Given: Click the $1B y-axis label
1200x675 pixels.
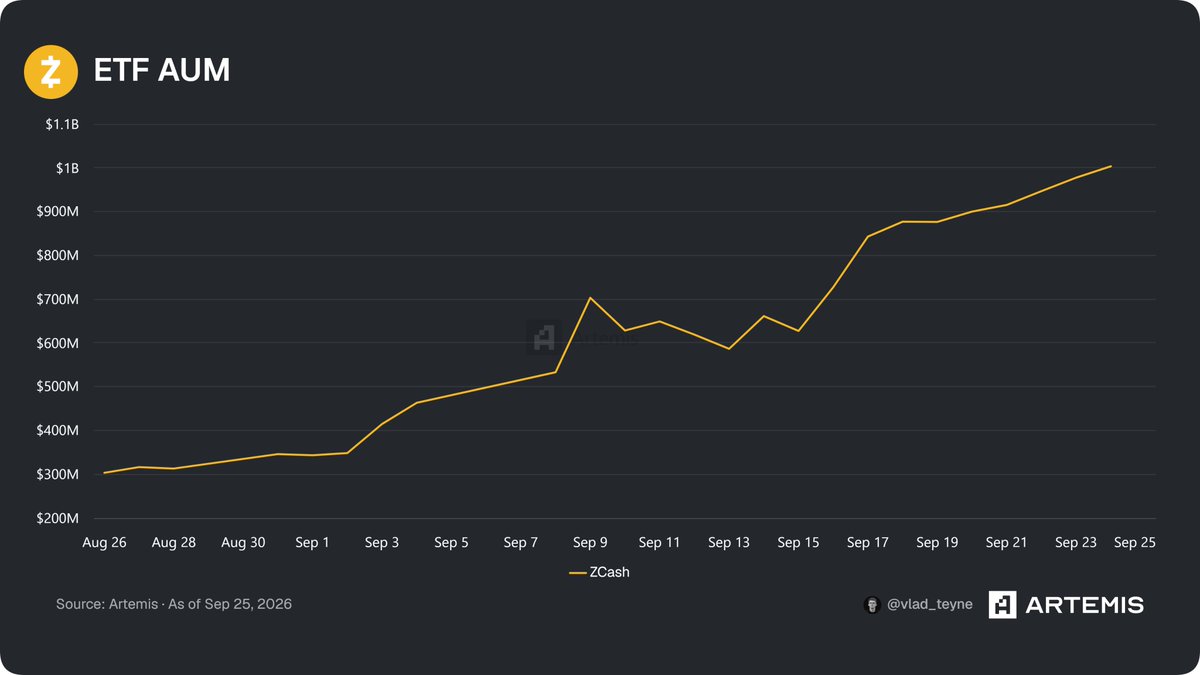Looking at the screenshot, I should tap(68, 168).
